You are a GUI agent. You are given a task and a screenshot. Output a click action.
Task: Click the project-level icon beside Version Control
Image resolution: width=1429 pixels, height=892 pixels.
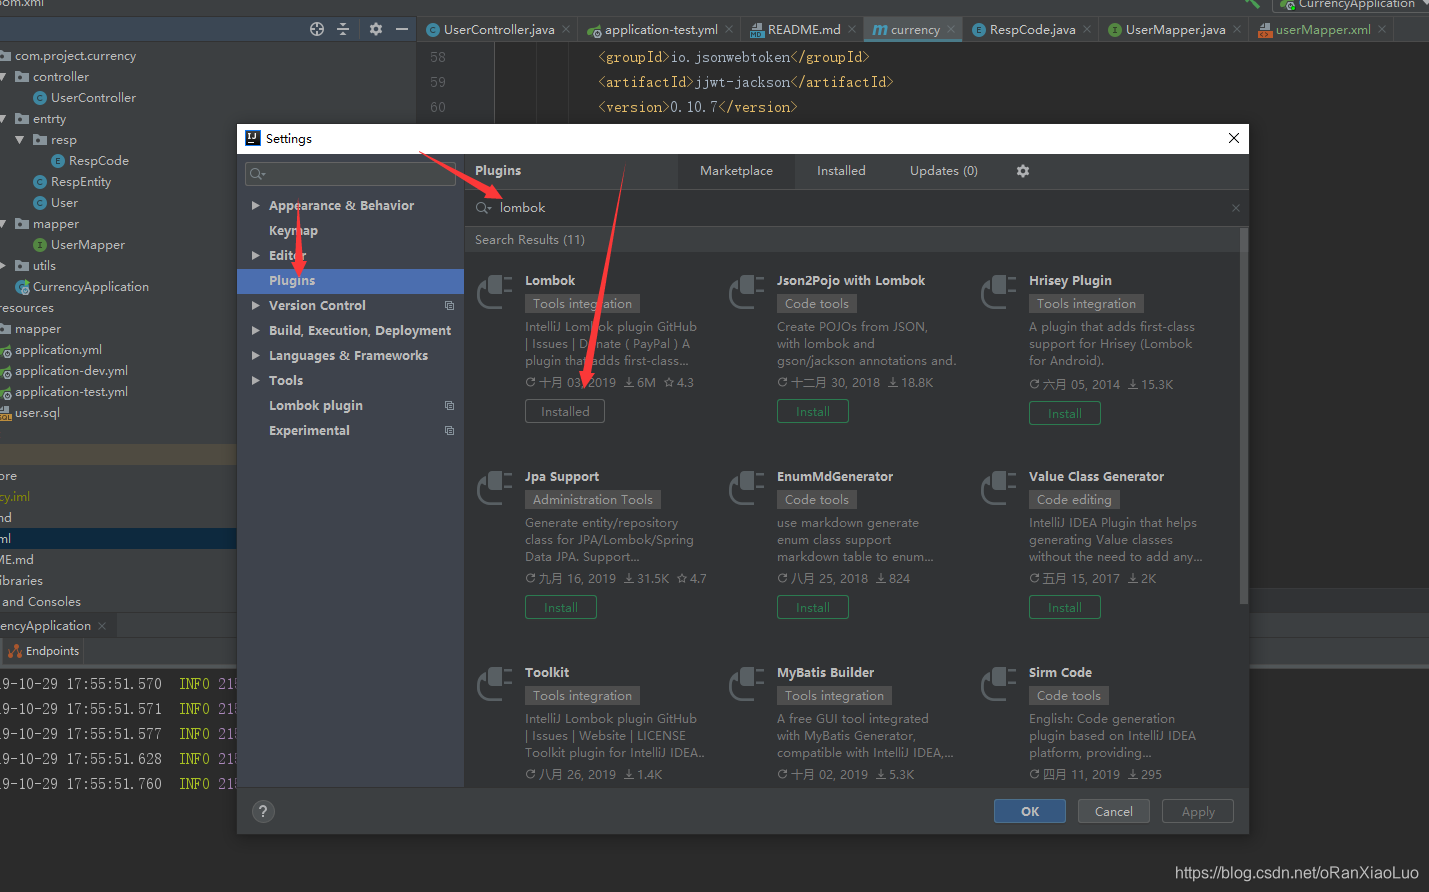click(449, 306)
